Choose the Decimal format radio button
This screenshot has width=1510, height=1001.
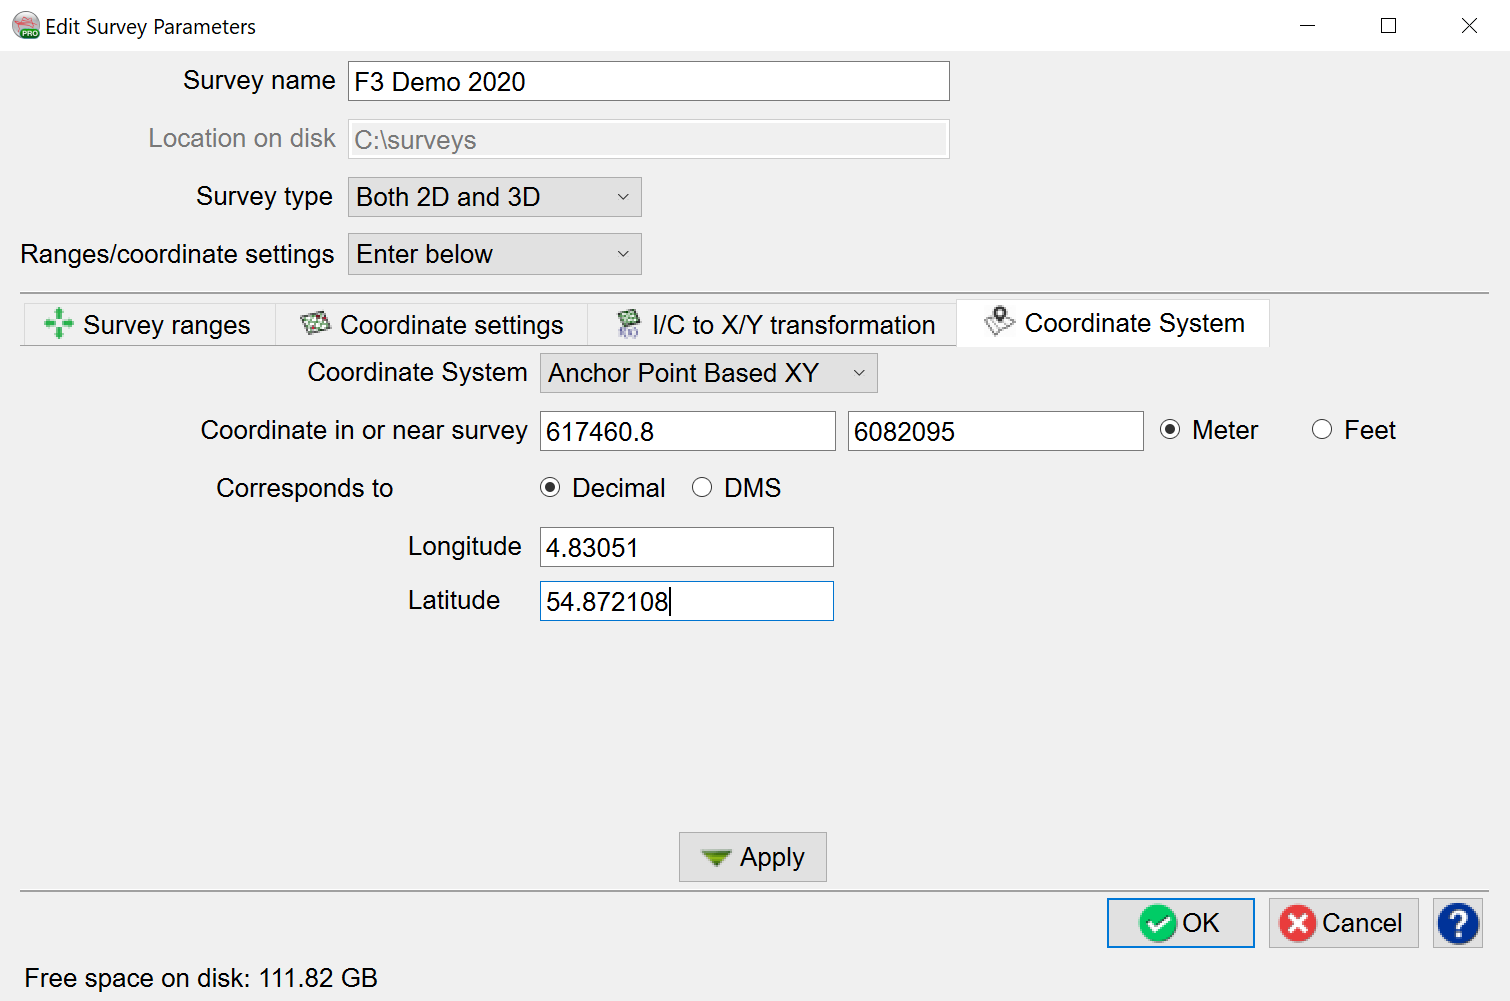(550, 488)
